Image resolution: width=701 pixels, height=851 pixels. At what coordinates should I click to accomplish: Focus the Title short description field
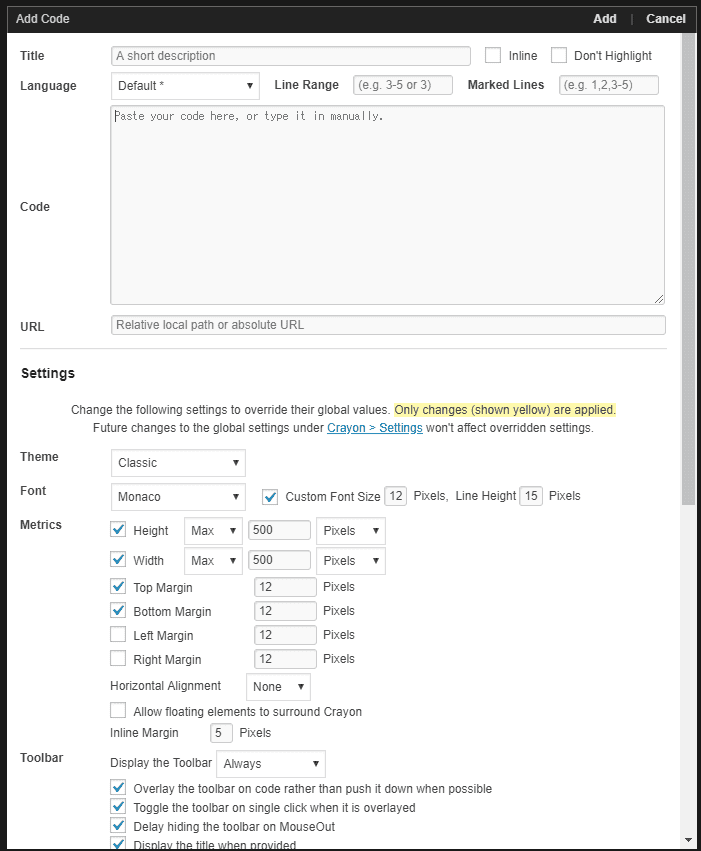point(291,56)
